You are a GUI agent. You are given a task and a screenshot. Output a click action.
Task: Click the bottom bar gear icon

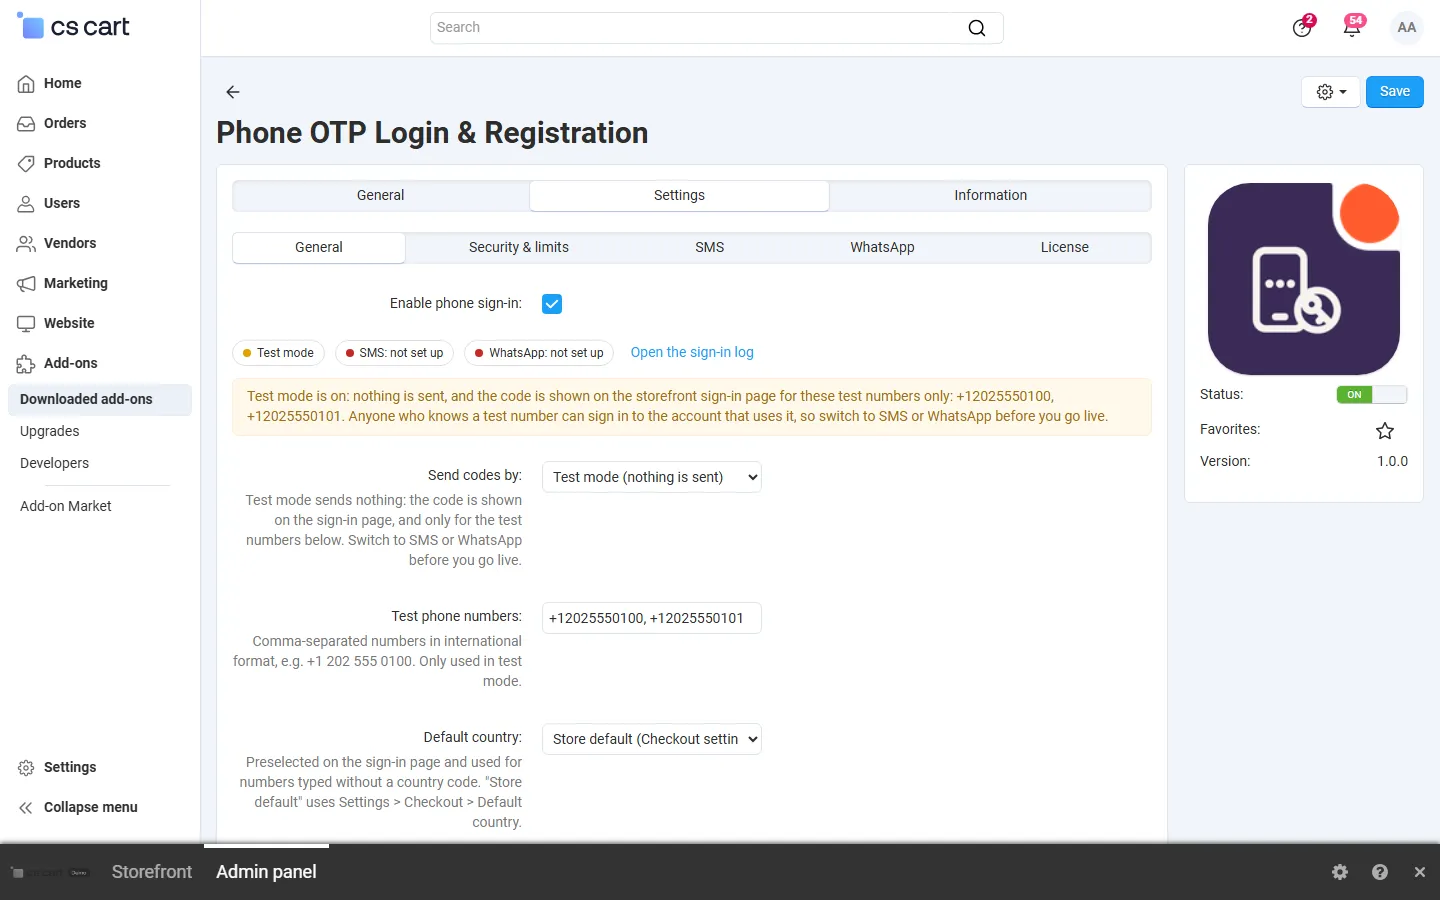click(x=1340, y=872)
